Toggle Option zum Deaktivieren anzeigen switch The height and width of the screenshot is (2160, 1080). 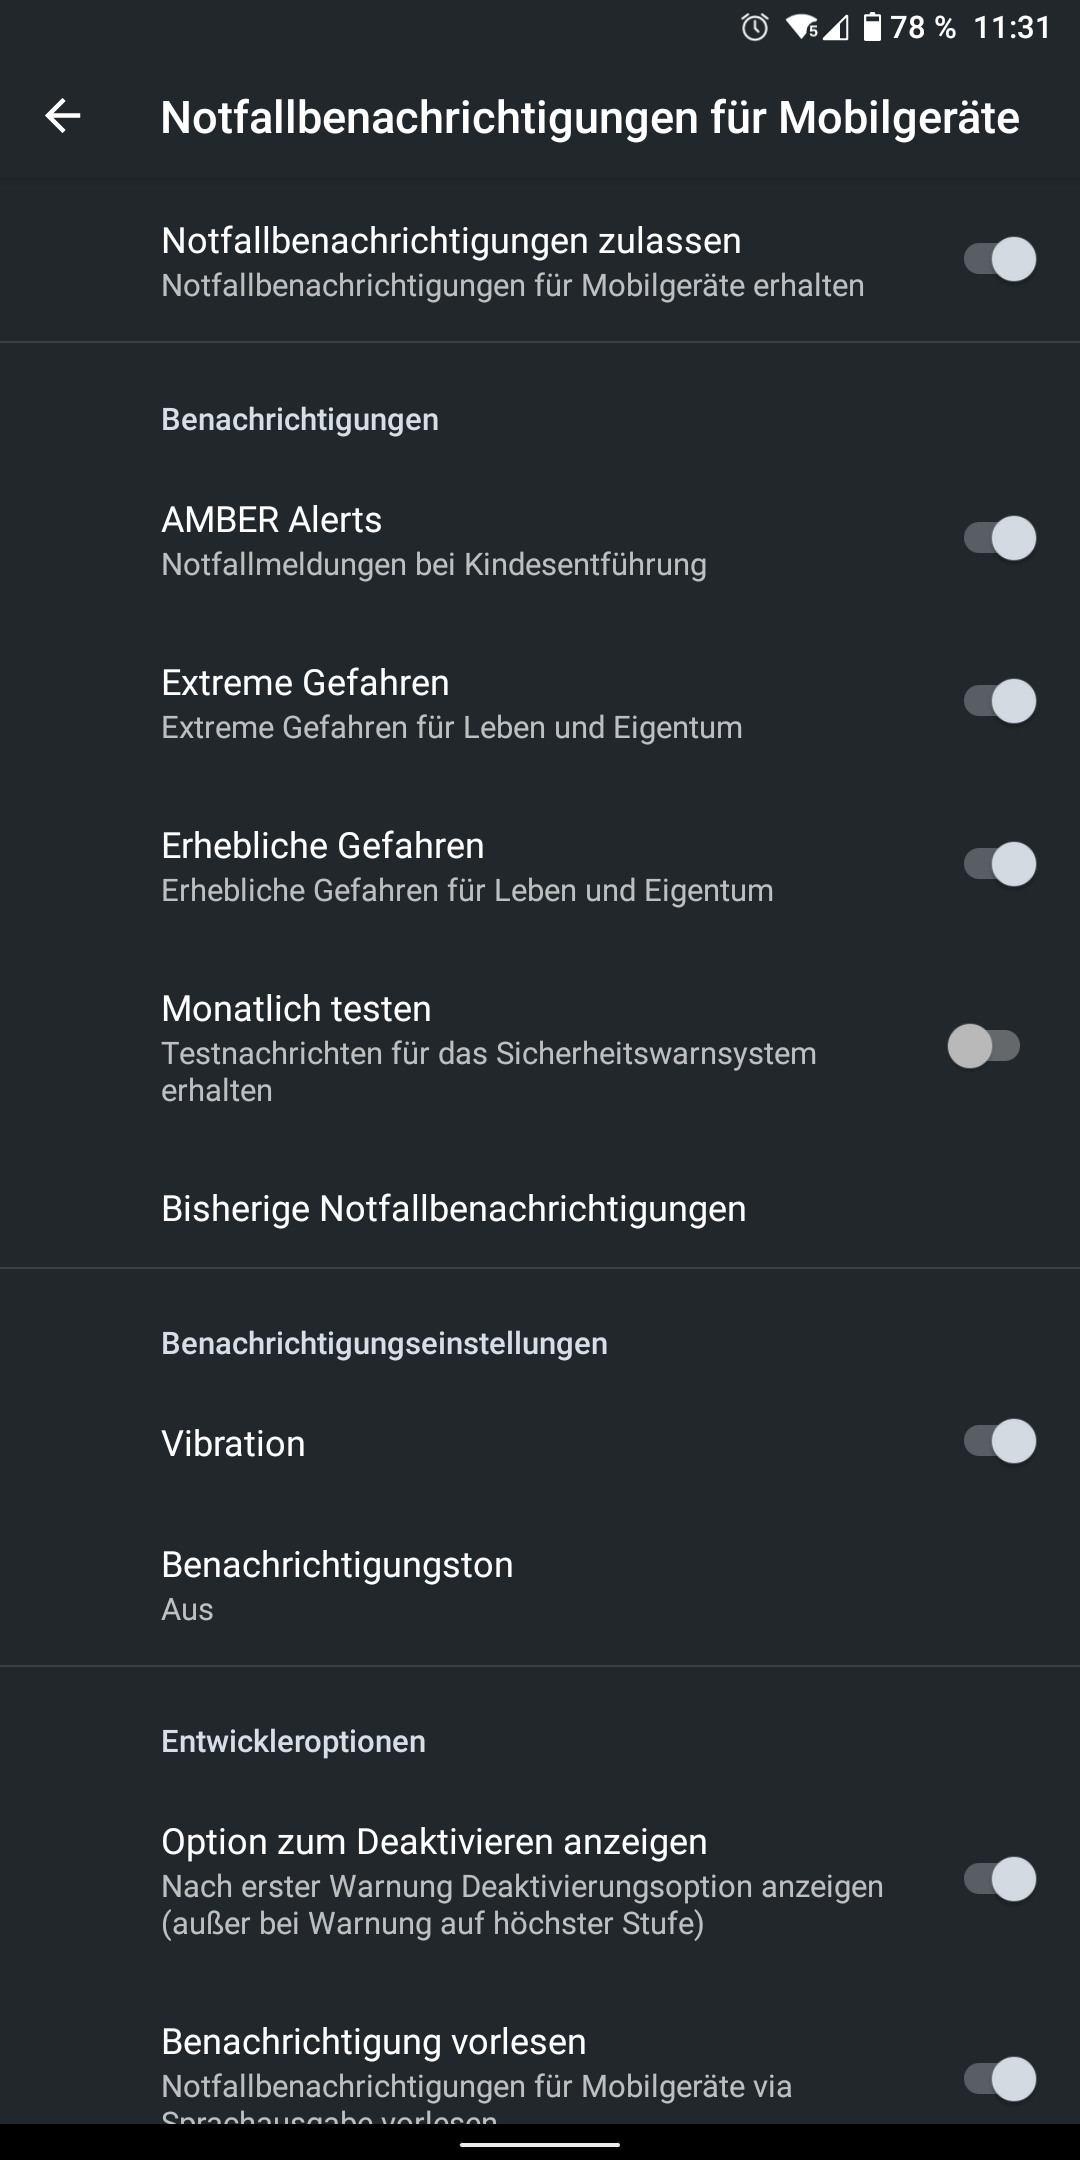(x=999, y=1879)
